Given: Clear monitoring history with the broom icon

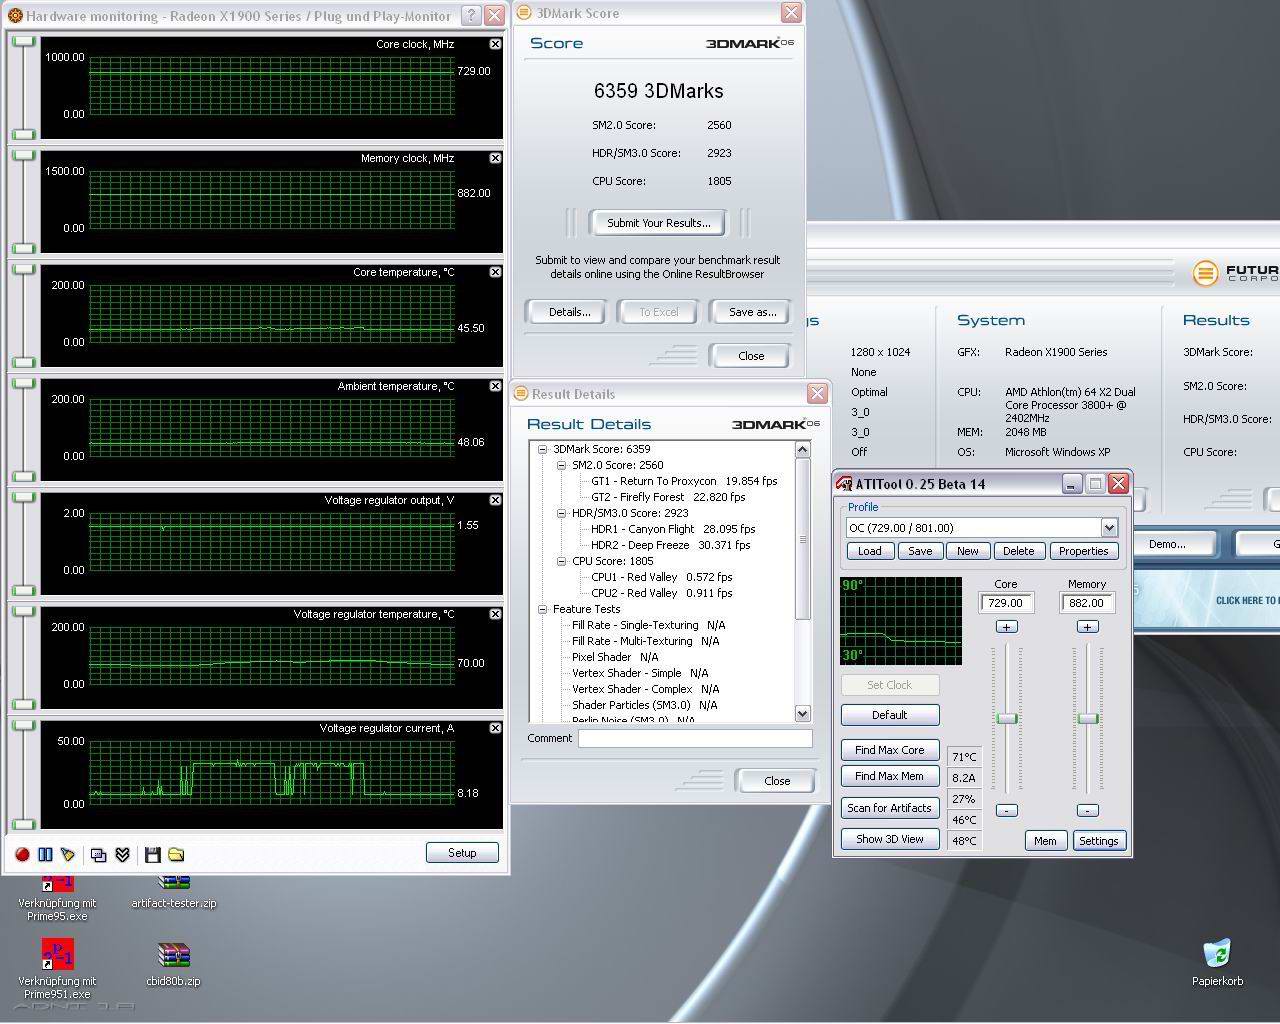Looking at the screenshot, I should [x=68, y=854].
